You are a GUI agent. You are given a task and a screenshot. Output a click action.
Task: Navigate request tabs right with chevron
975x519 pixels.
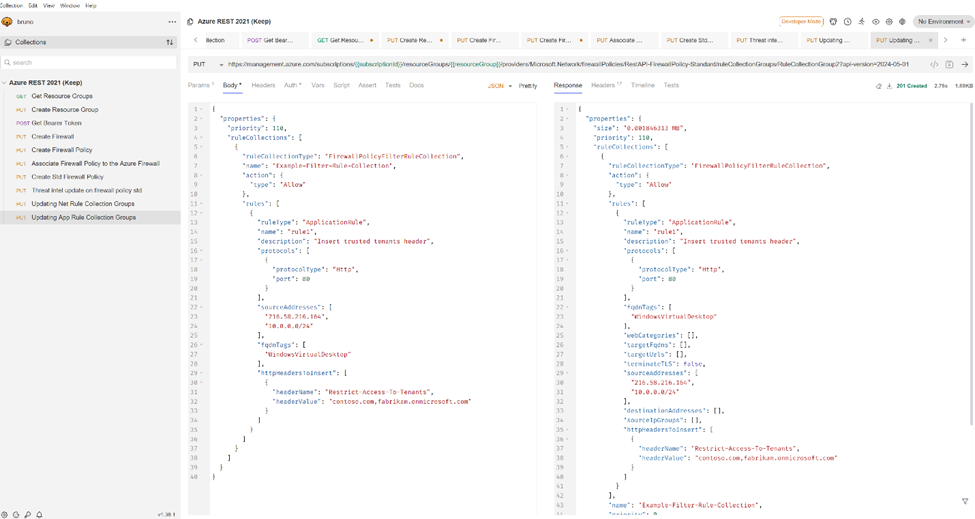tap(945, 40)
